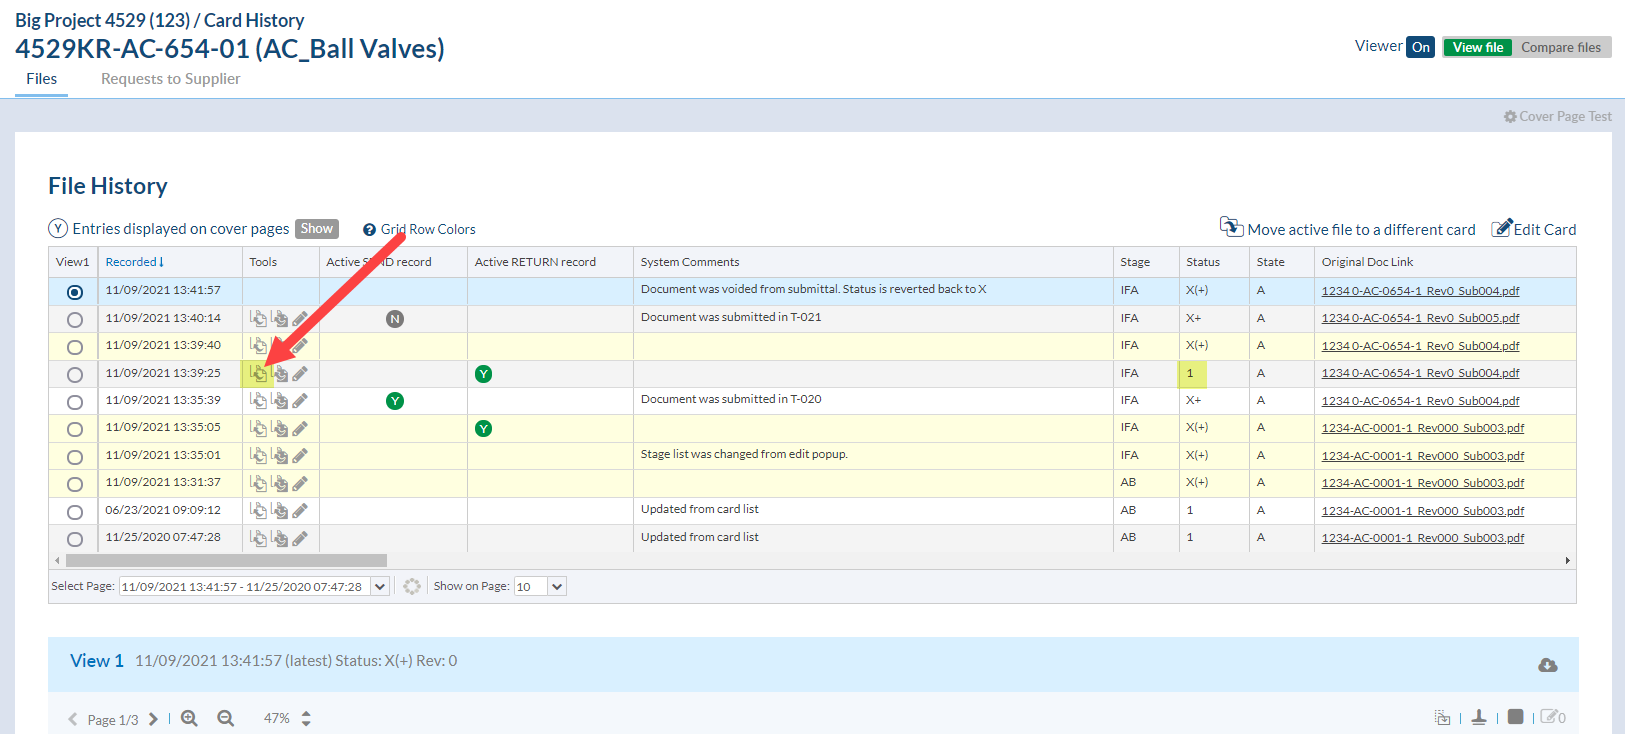Select radio for 11/09/2021 13:35:05 record
This screenshot has width=1625, height=734.
coord(75,429)
